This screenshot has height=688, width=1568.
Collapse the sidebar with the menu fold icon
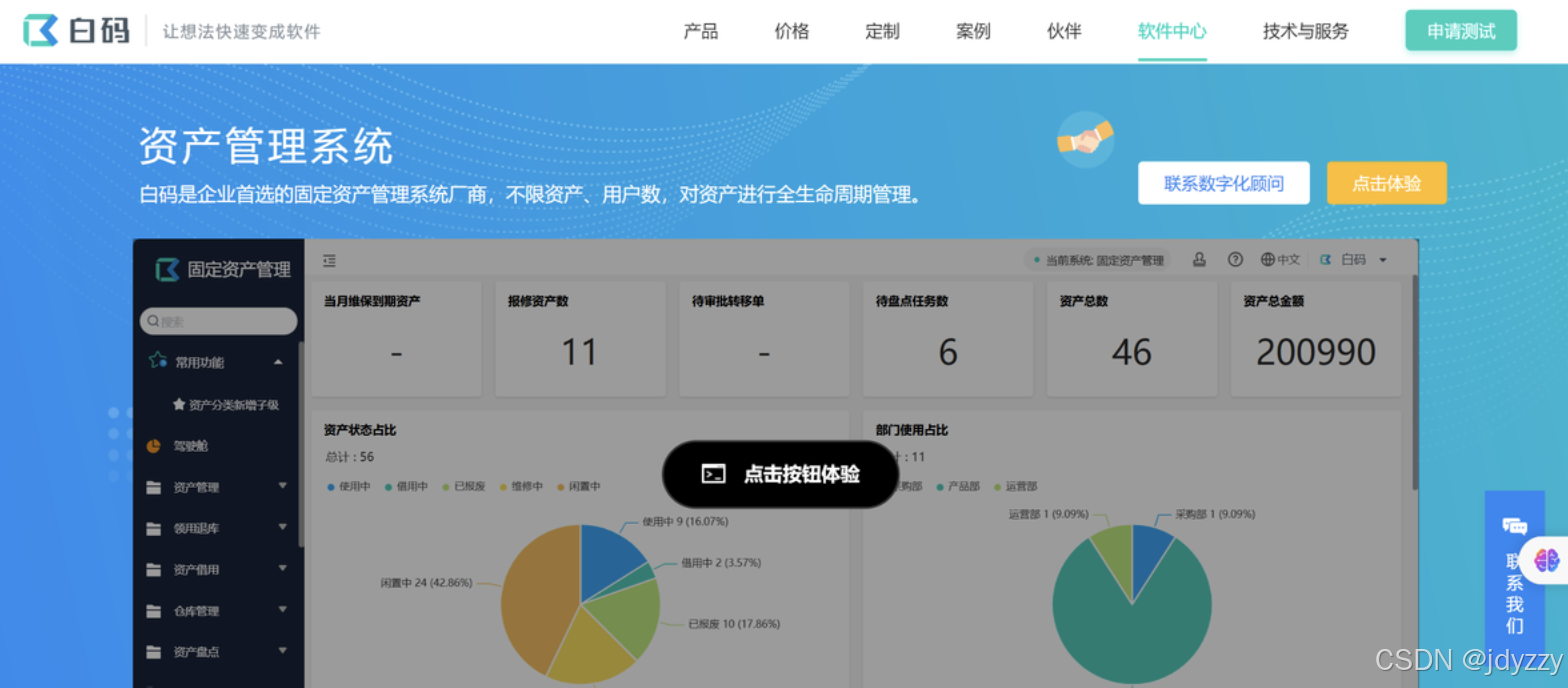329,261
